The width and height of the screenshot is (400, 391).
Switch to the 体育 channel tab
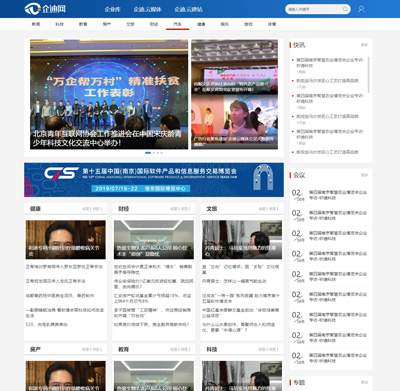tap(272, 24)
